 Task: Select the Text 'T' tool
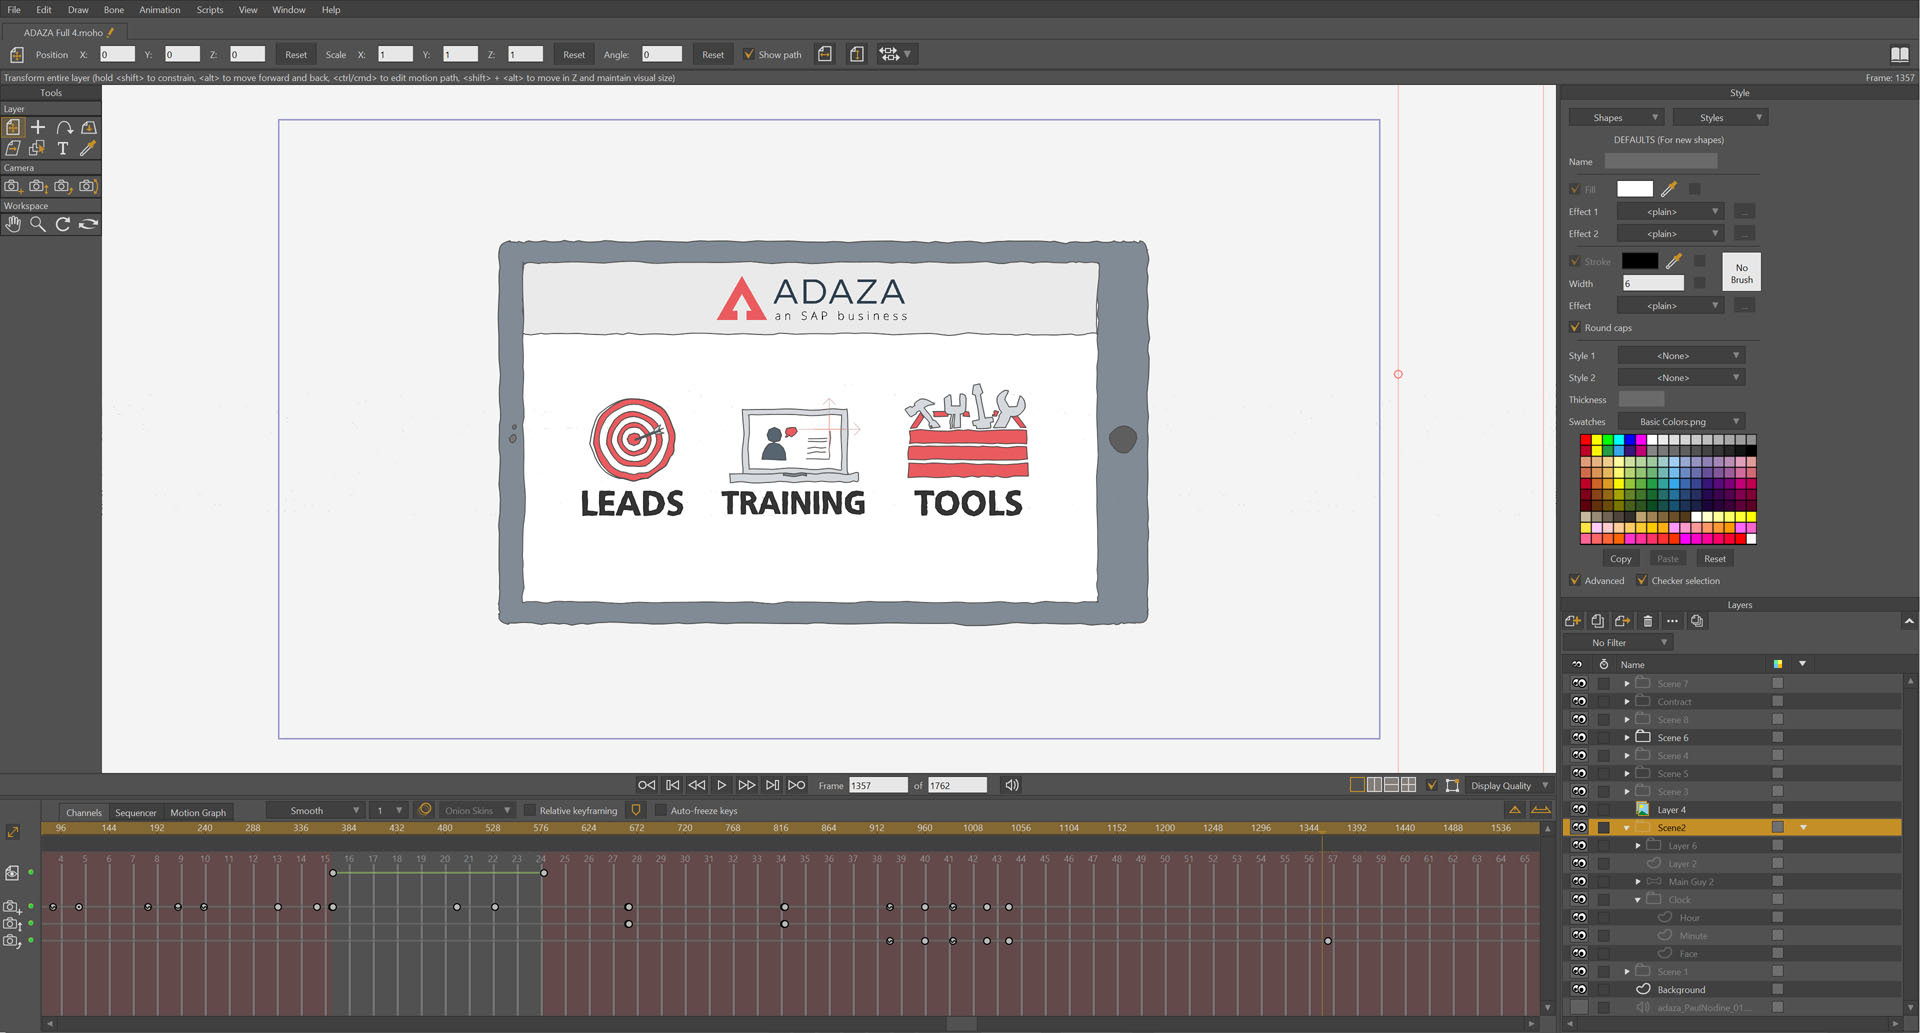coord(63,148)
